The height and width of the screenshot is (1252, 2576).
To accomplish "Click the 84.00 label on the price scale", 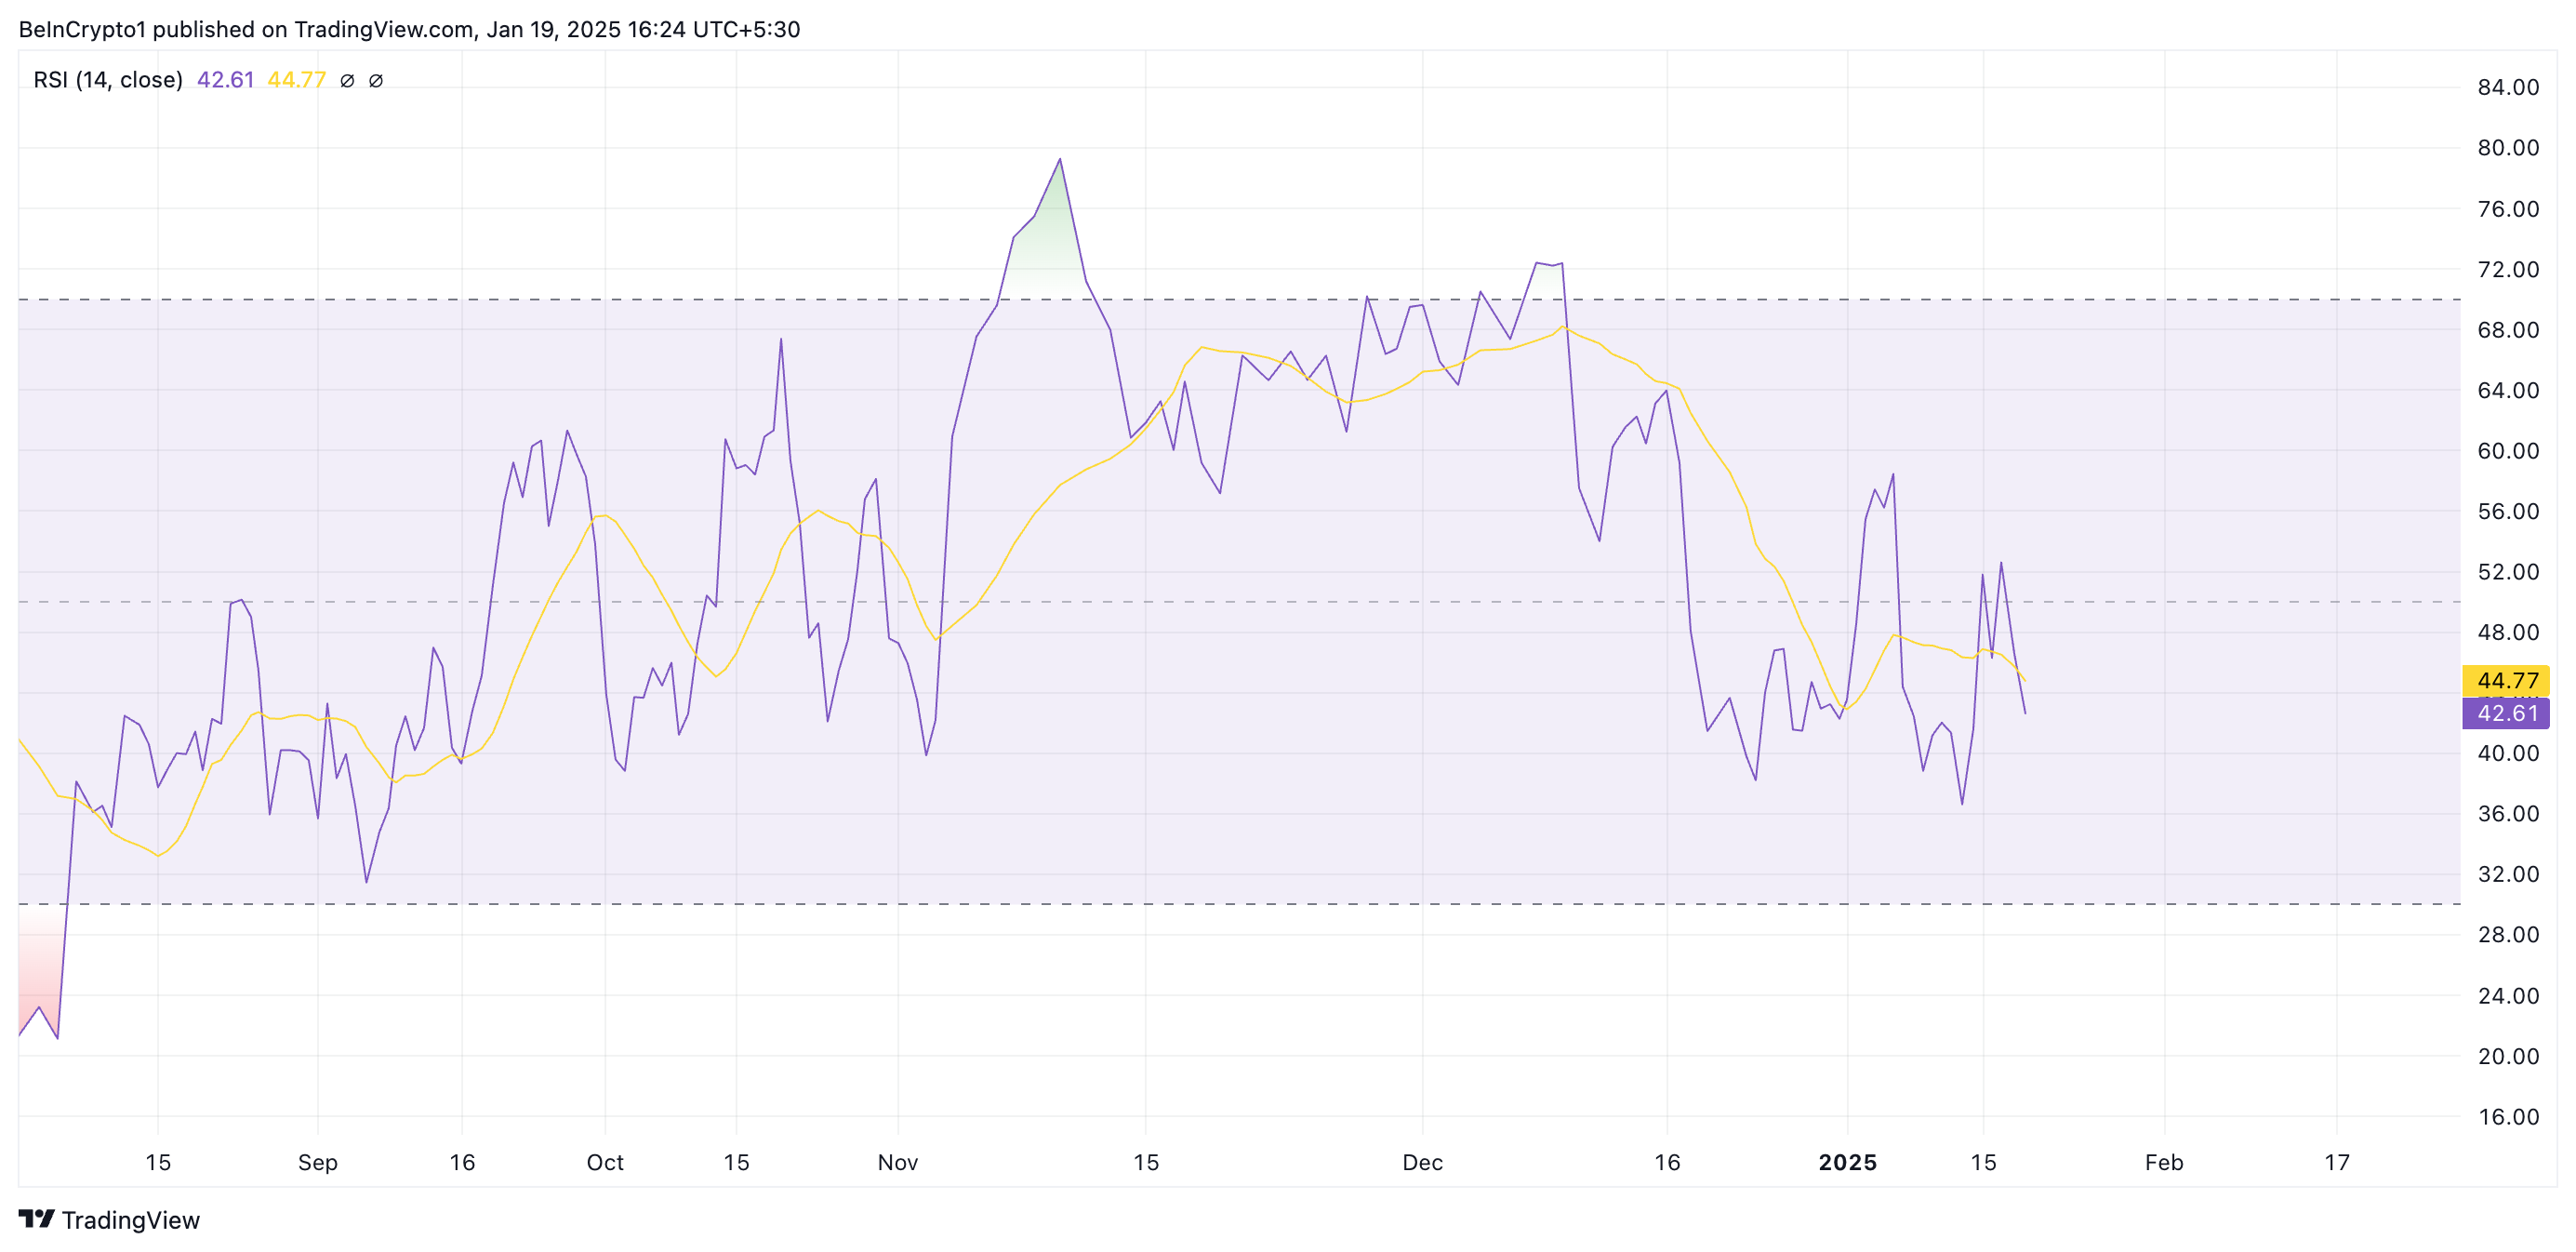I will [x=2507, y=87].
